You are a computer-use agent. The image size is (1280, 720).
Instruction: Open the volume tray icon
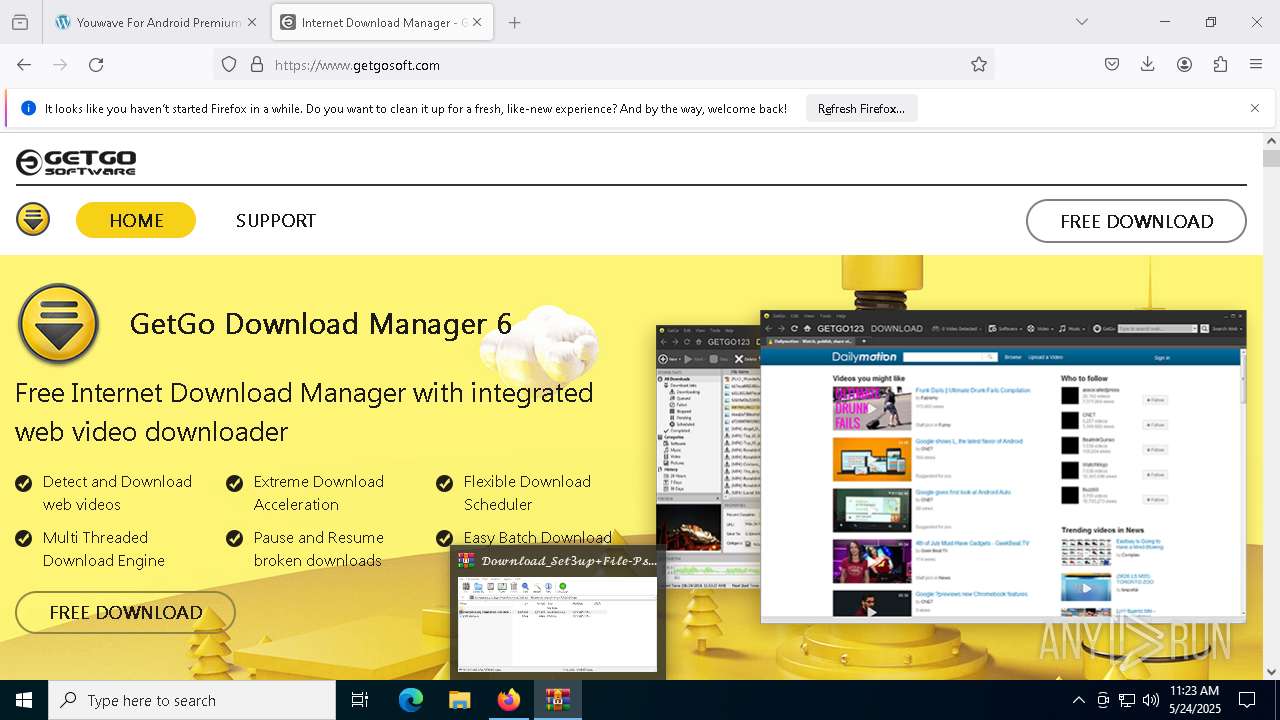tap(1151, 700)
